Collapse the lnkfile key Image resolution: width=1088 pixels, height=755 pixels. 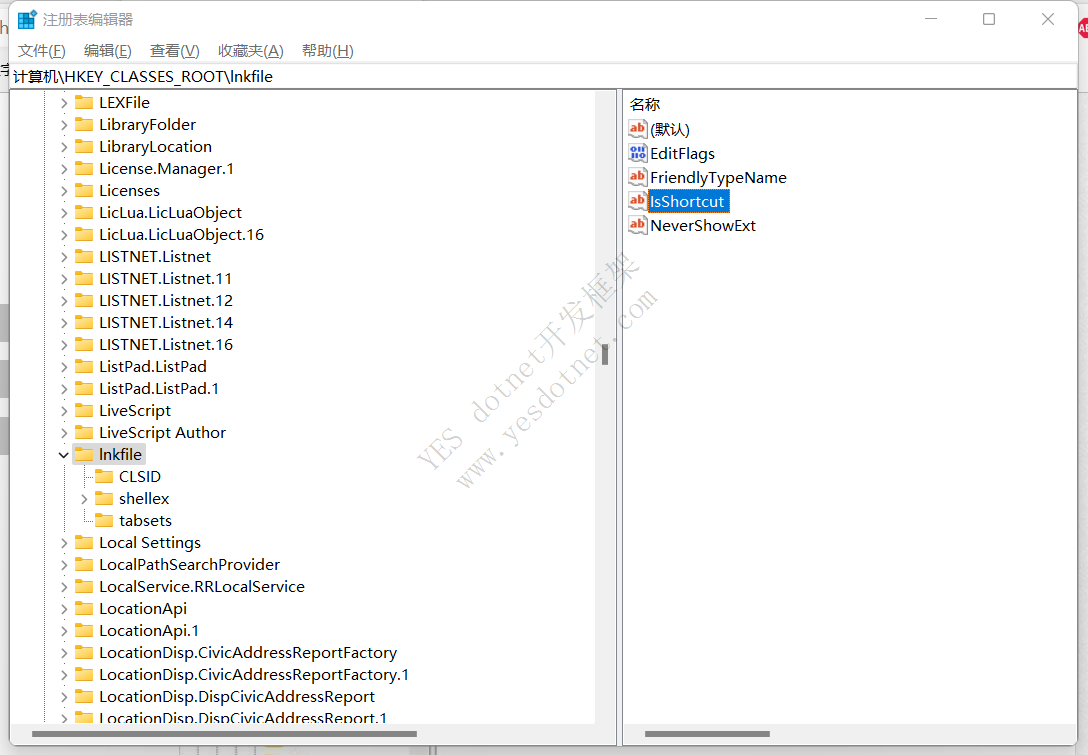[x=64, y=455]
